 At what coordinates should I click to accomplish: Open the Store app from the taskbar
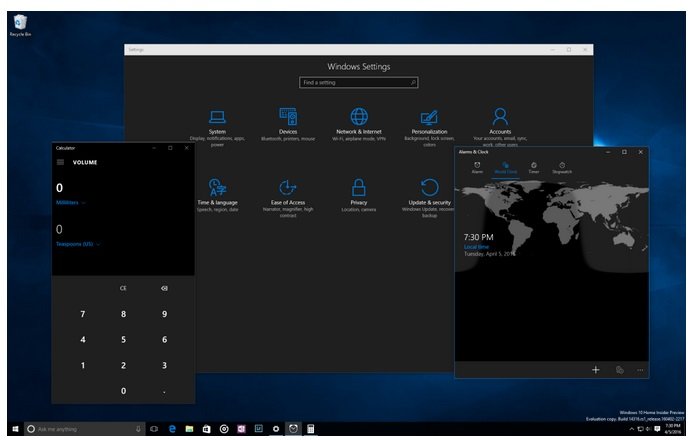[x=207, y=429]
